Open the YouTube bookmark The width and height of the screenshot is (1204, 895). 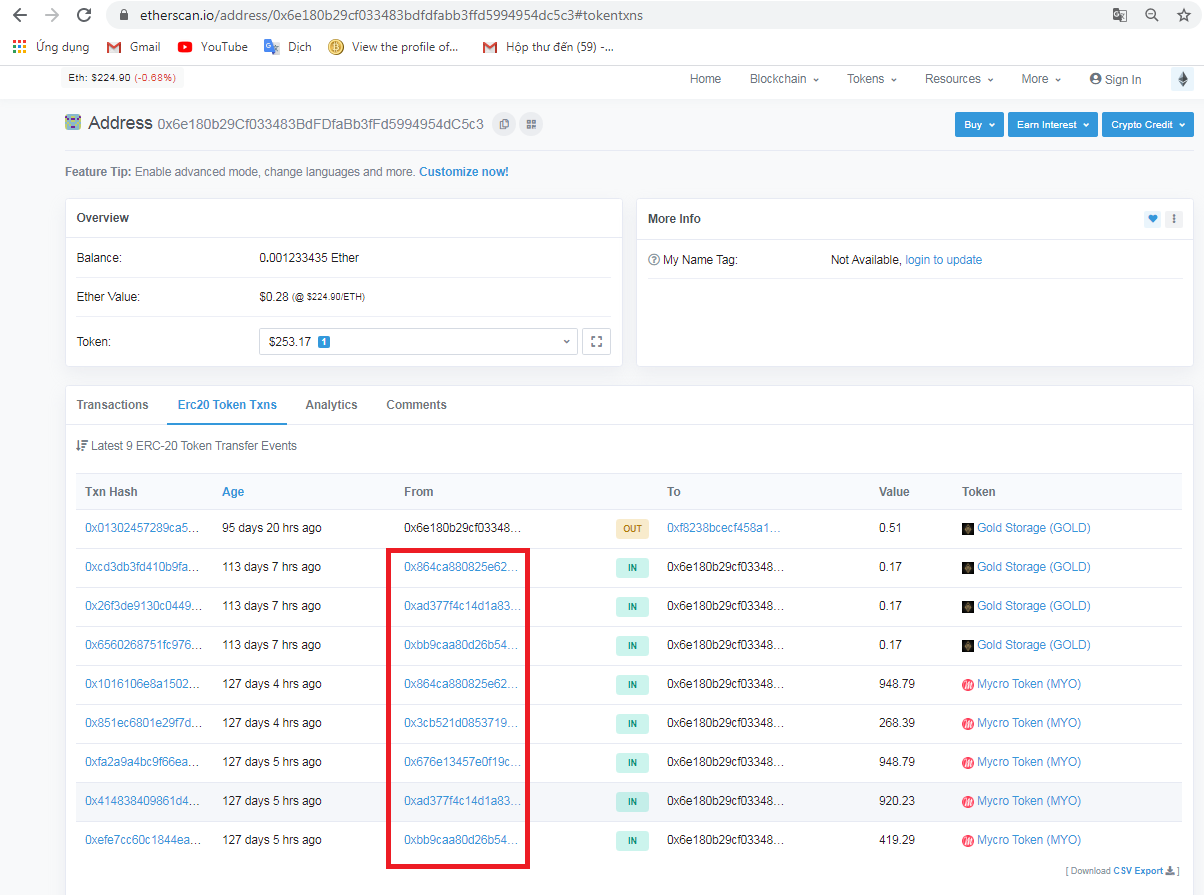point(213,47)
